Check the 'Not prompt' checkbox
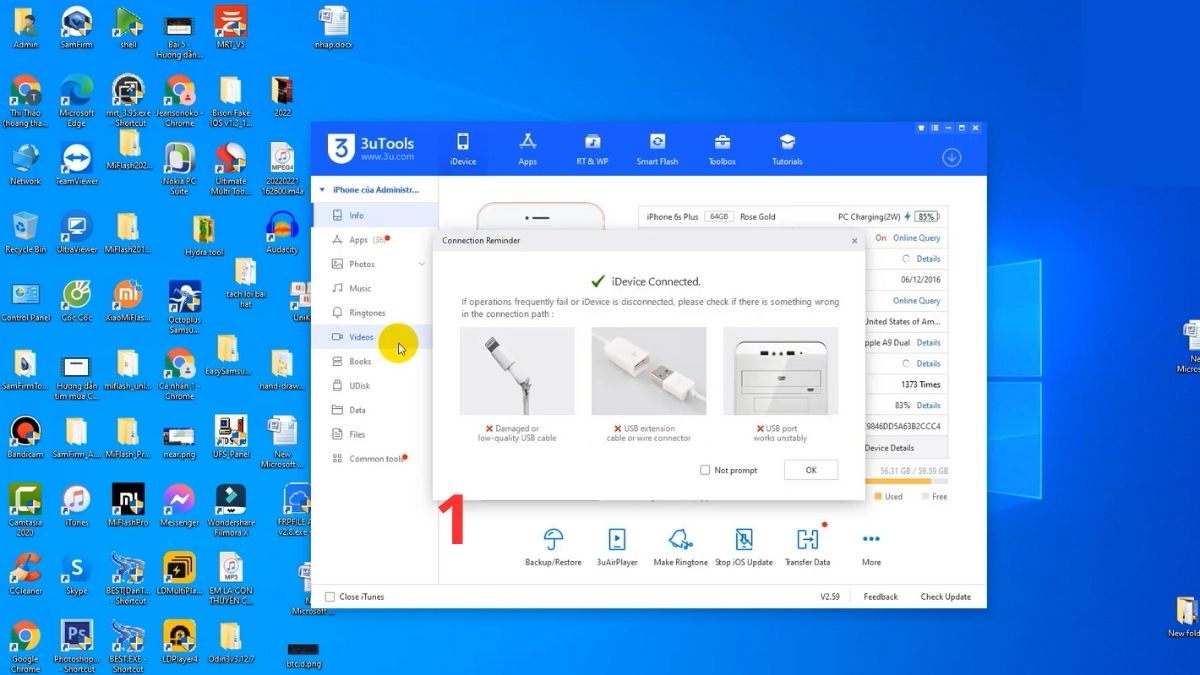1200x675 pixels. tap(706, 470)
